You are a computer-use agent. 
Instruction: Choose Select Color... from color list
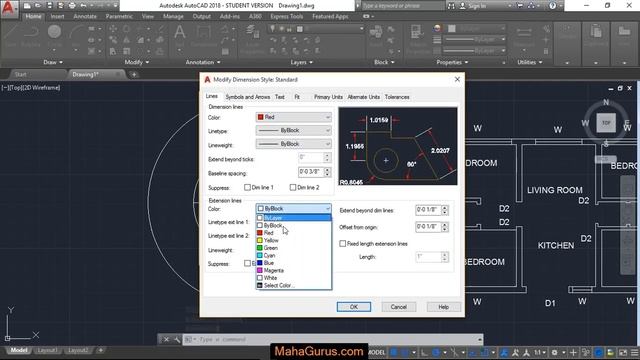click(293, 285)
